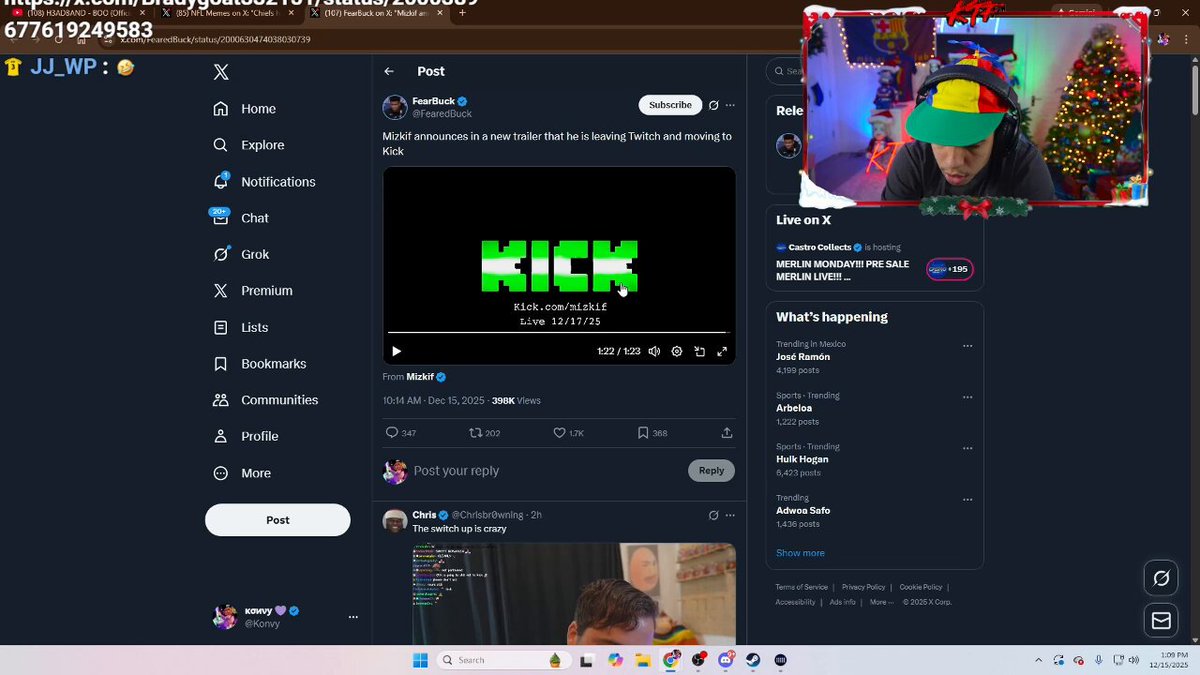Focus the Post your reply field
This screenshot has width=1200, height=675.
click(x=547, y=471)
